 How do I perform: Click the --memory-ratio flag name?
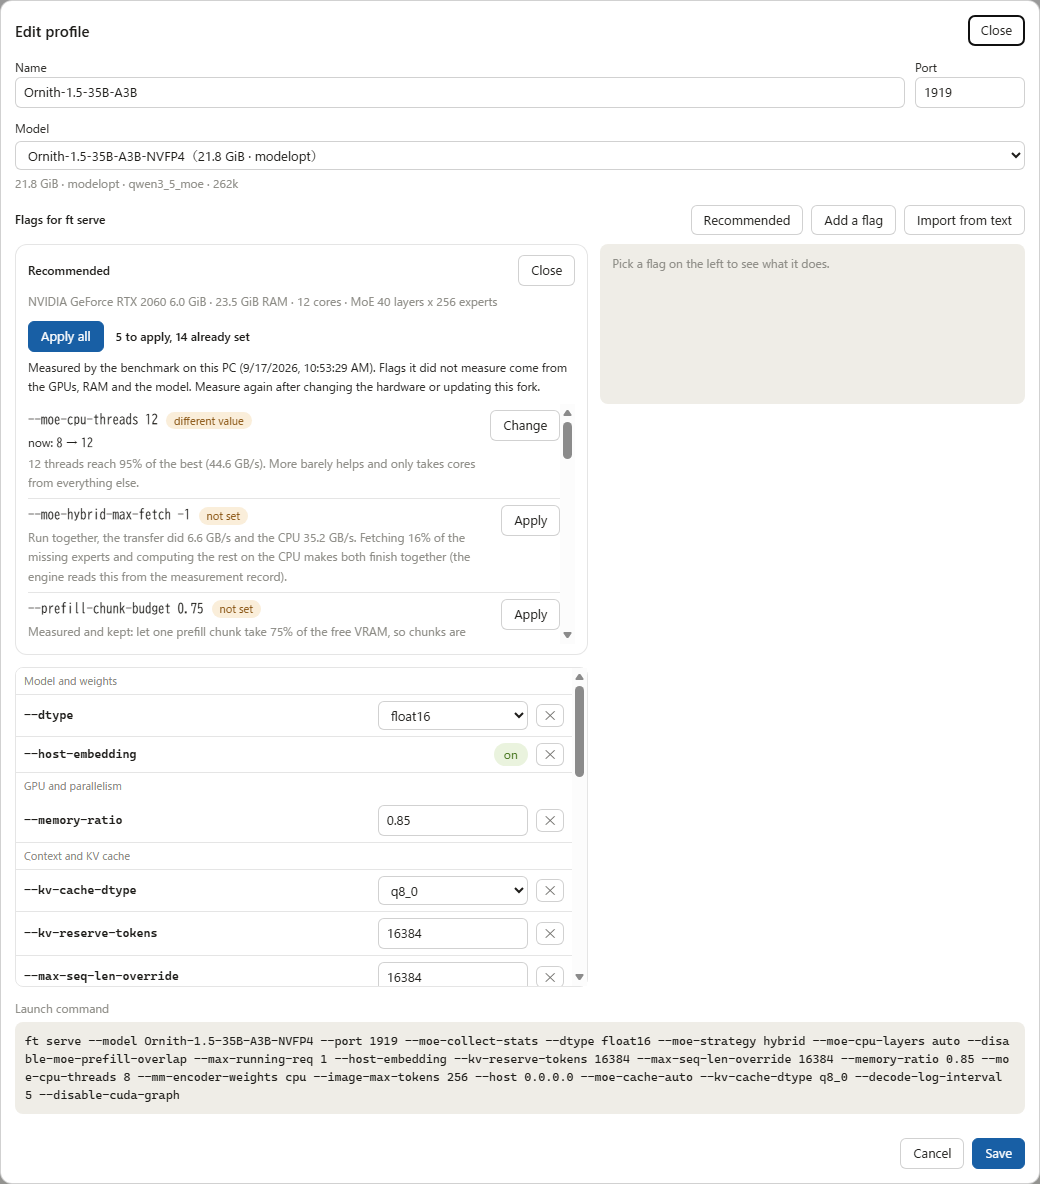73,820
